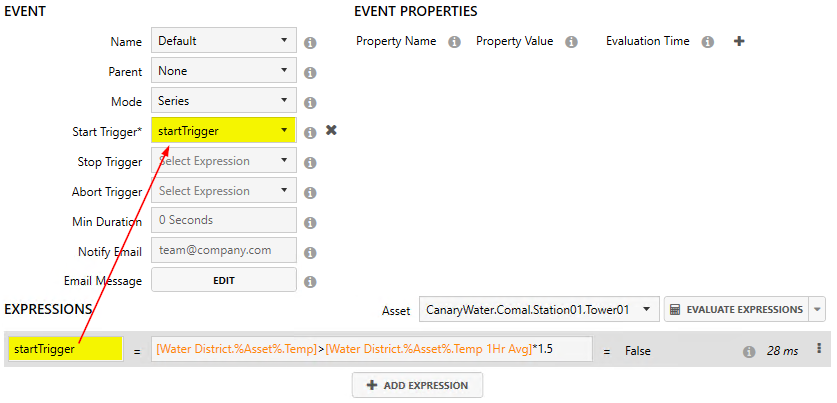Expand the Evaluate Expressions split arrow

pos(819,310)
